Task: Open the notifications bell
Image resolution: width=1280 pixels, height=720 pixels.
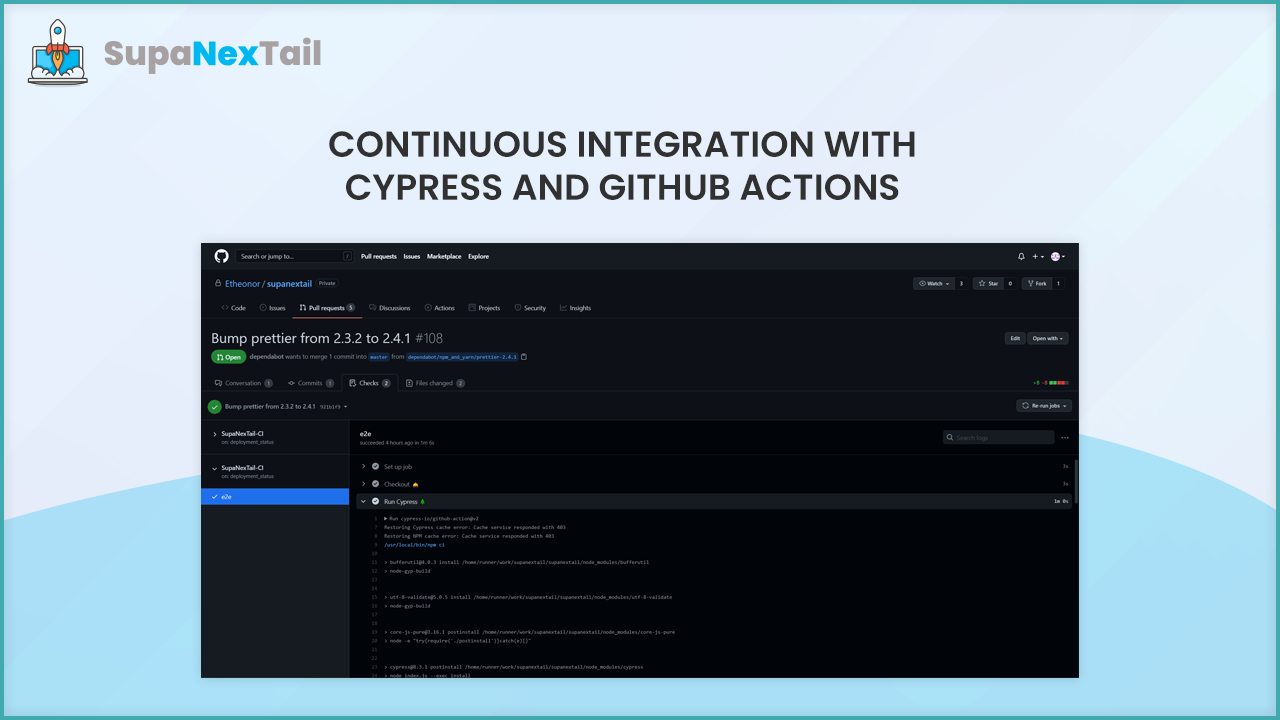Action: 1021,256
